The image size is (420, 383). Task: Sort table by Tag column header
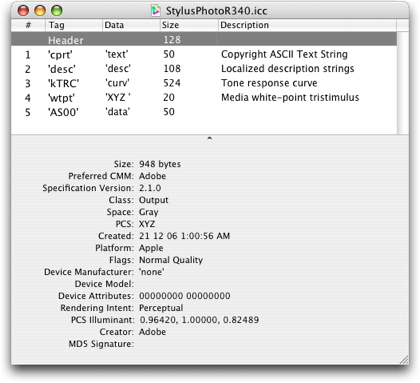pyautogui.click(x=74, y=25)
